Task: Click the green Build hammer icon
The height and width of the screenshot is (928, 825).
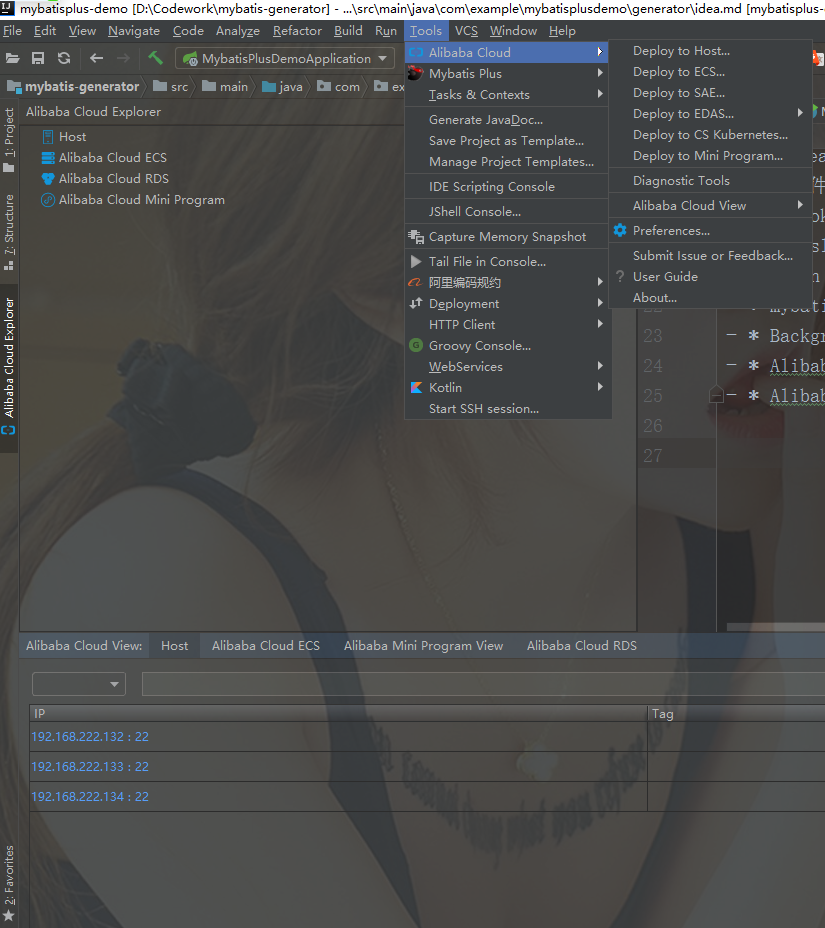Action: (x=156, y=57)
